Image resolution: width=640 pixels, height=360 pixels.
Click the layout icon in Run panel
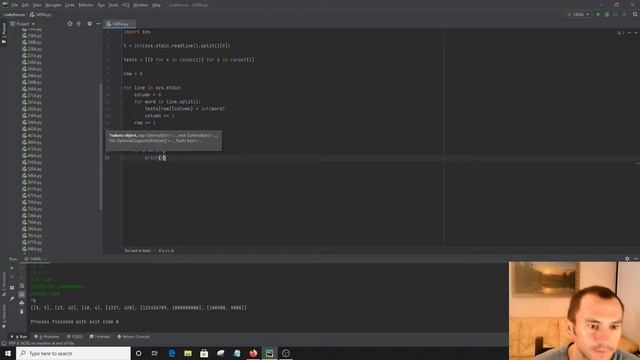(x=12, y=287)
